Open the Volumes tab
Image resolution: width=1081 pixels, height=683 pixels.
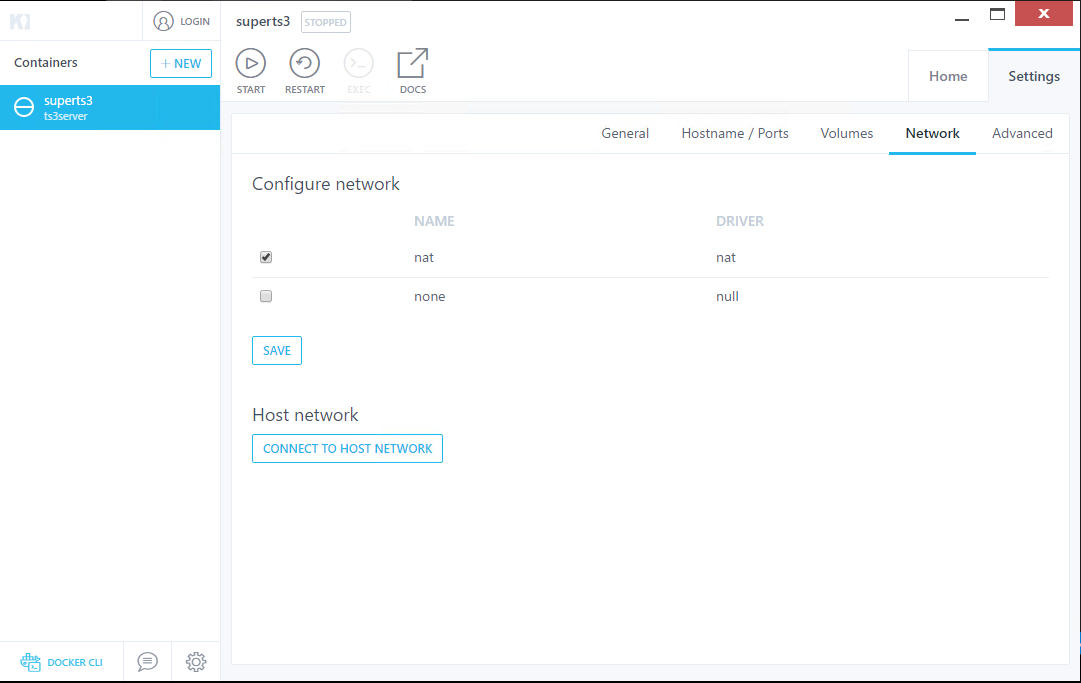tap(847, 134)
